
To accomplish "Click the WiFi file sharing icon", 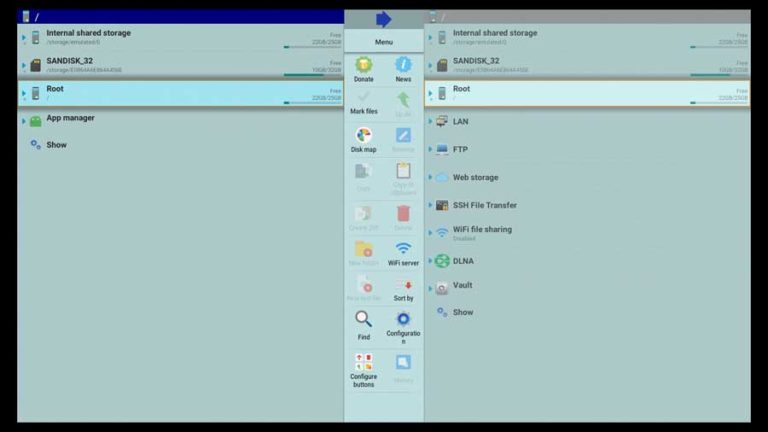I will coord(442,233).
